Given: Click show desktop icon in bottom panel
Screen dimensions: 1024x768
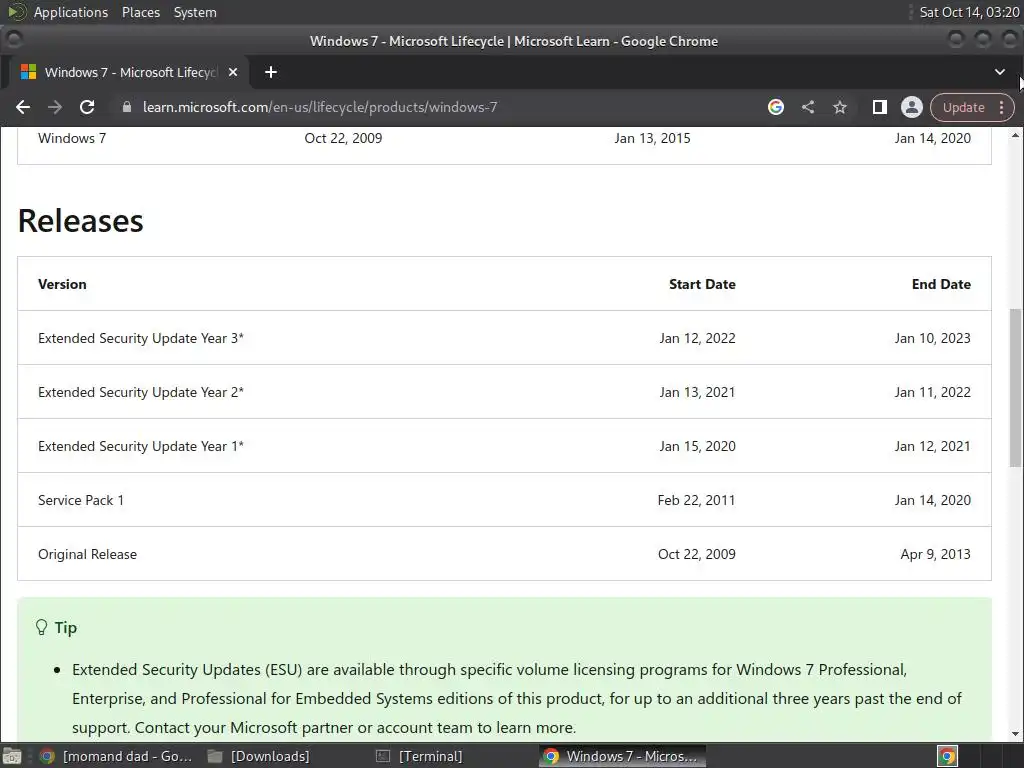Looking at the screenshot, I should [x=12, y=756].
